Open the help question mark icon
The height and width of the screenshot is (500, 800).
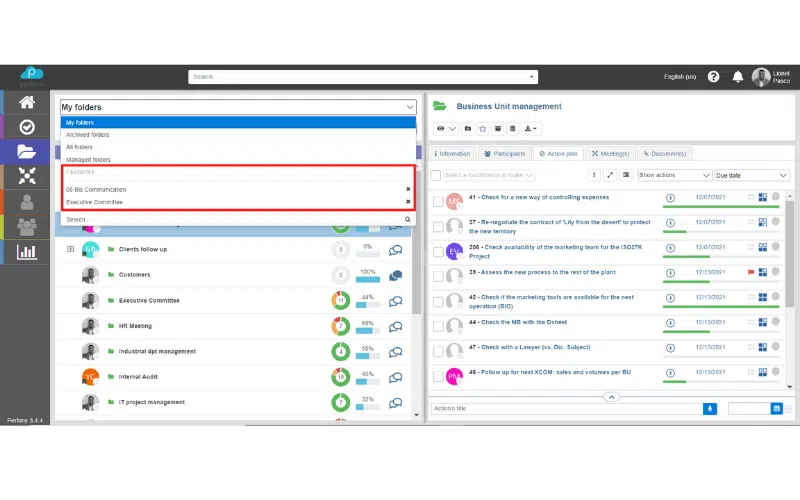coord(713,77)
